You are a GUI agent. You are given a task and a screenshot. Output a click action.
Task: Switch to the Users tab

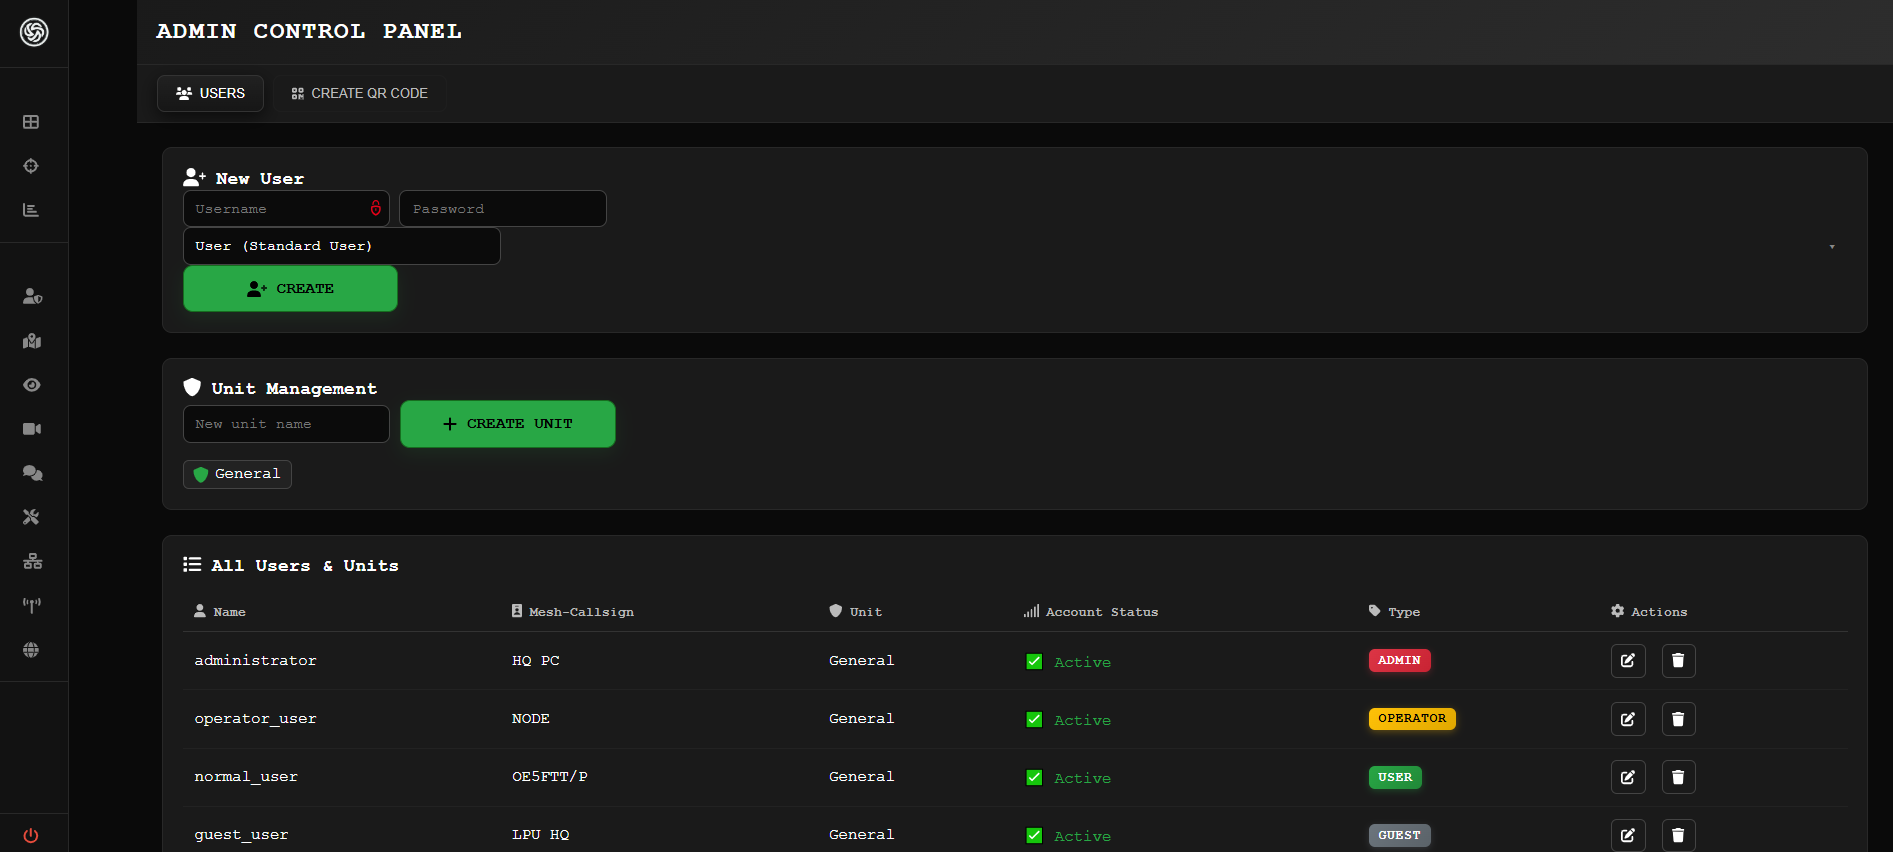[210, 93]
